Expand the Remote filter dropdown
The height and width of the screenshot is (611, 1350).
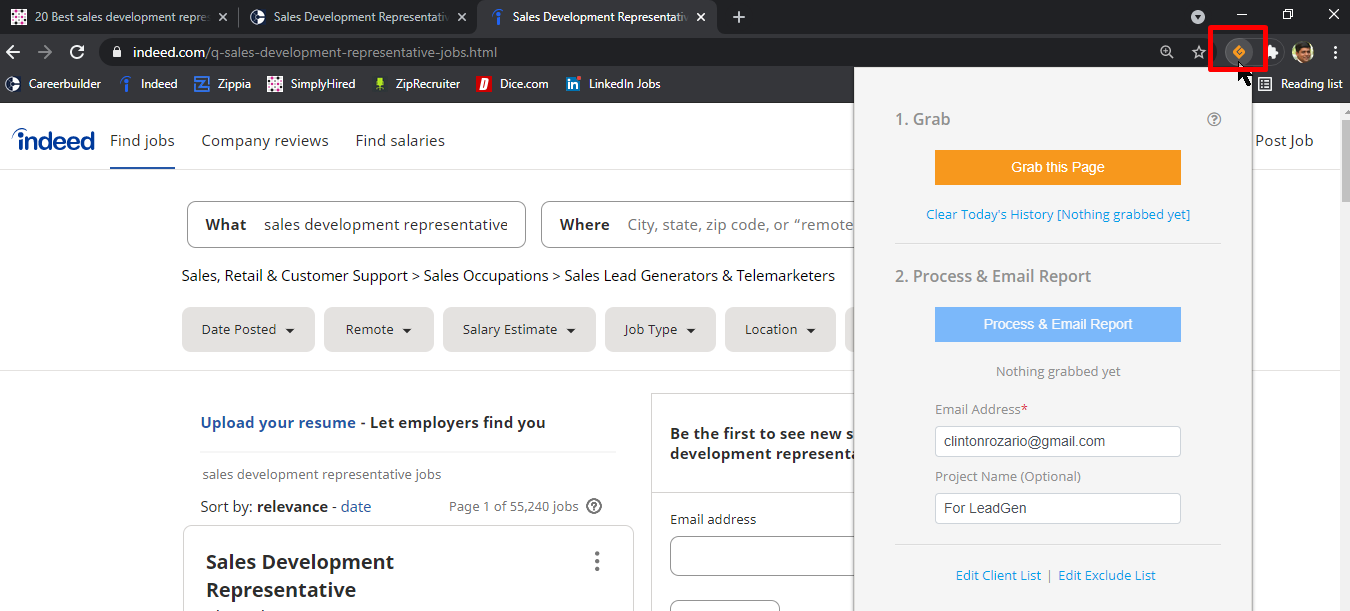coord(379,329)
